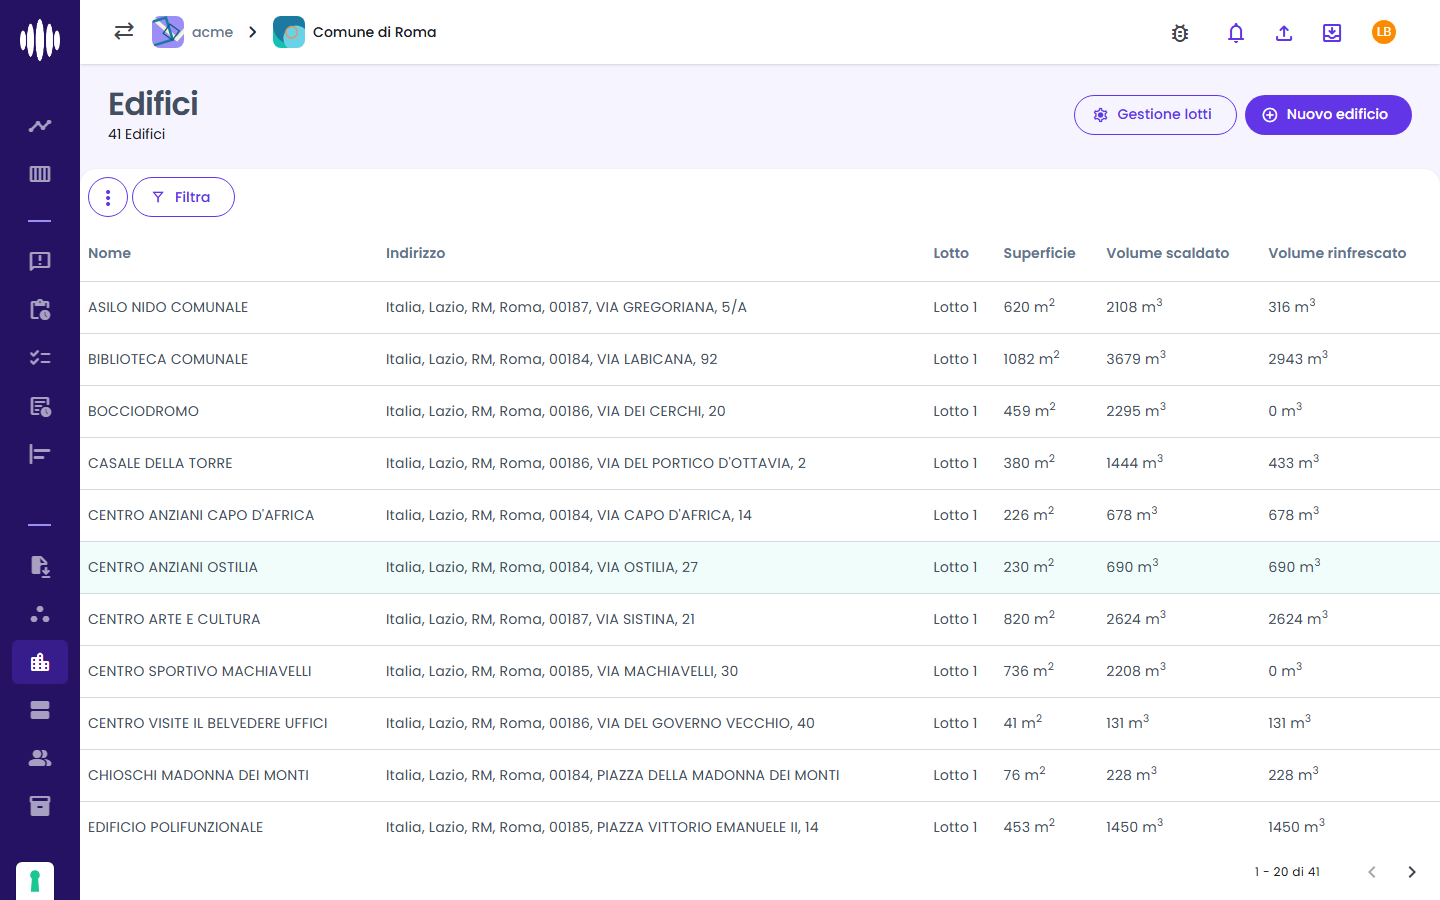Open the users group icon in sidebar
Image resolution: width=1440 pixels, height=900 pixels.
tap(40, 758)
